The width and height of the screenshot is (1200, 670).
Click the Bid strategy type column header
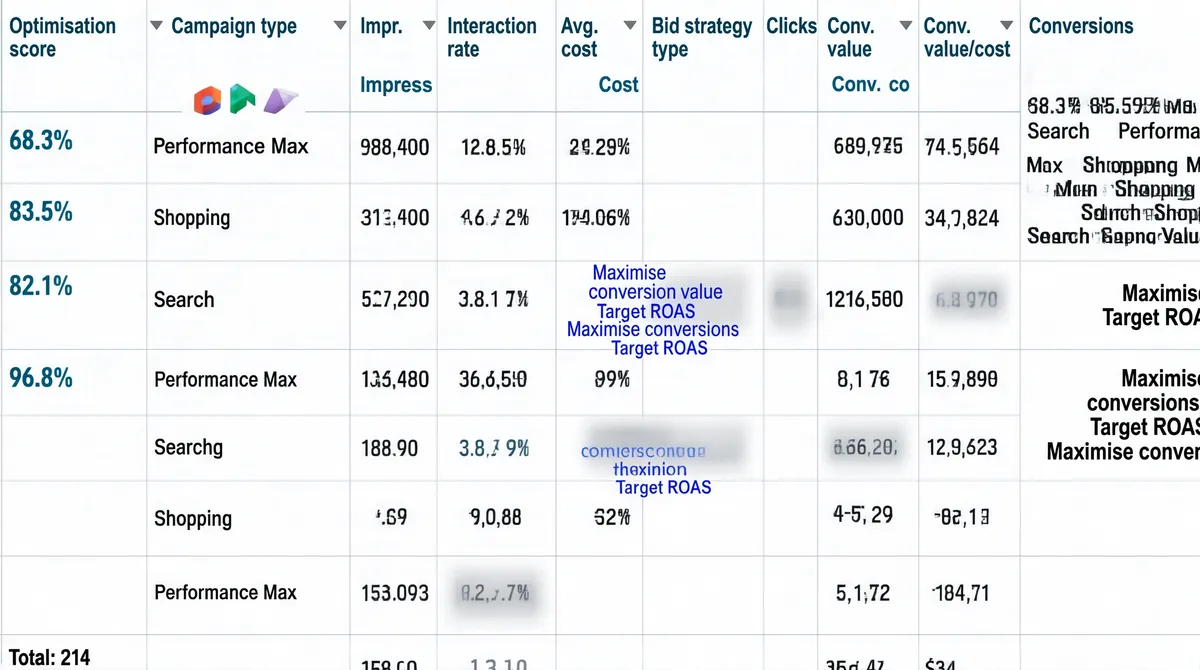tap(701, 37)
